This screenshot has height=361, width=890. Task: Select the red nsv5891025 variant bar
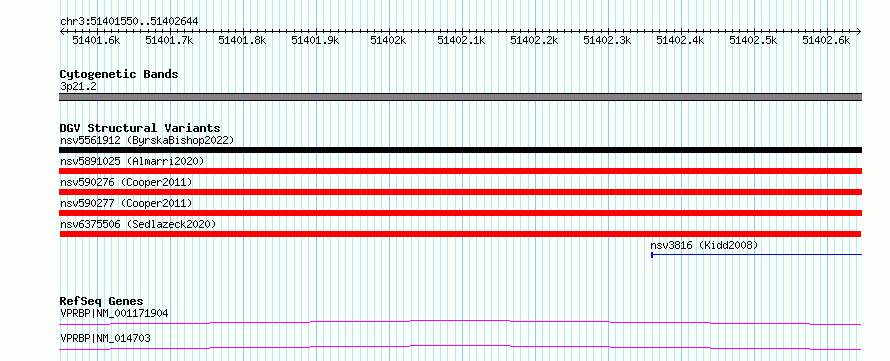pos(461,171)
